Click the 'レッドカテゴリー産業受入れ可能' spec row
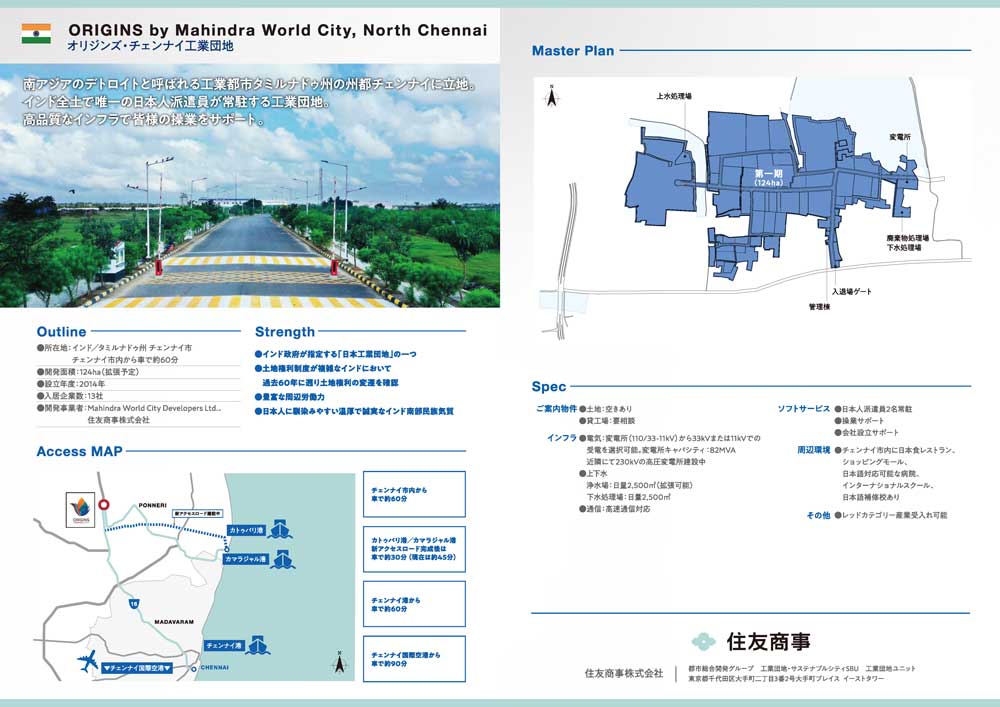The image size is (1000, 707). click(891, 515)
